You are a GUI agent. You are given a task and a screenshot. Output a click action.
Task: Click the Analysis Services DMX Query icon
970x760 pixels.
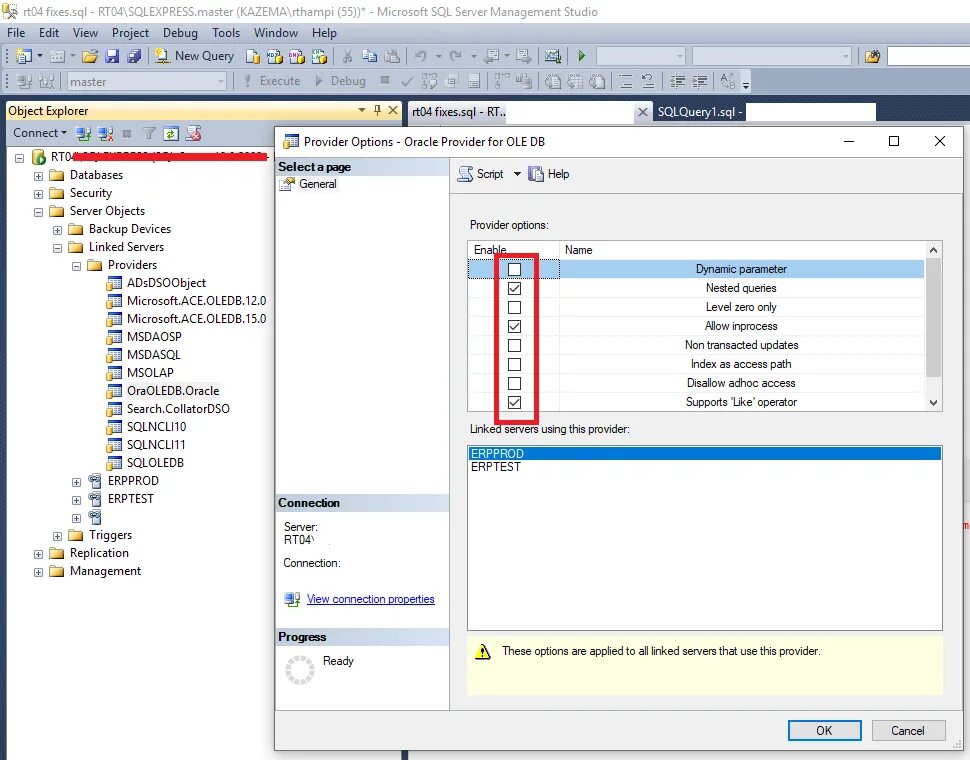[297, 56]
